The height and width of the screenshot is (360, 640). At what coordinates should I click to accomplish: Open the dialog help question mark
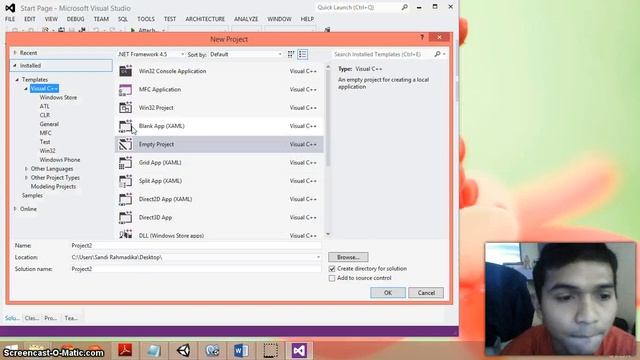click(x=422, y=37)
